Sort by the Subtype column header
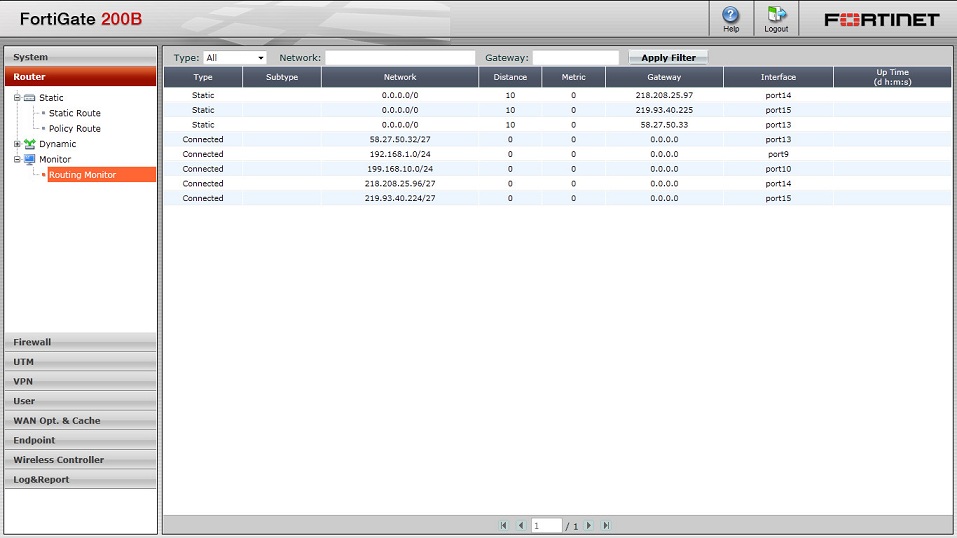This screenshot has width=957, height=538. point(282,77)
